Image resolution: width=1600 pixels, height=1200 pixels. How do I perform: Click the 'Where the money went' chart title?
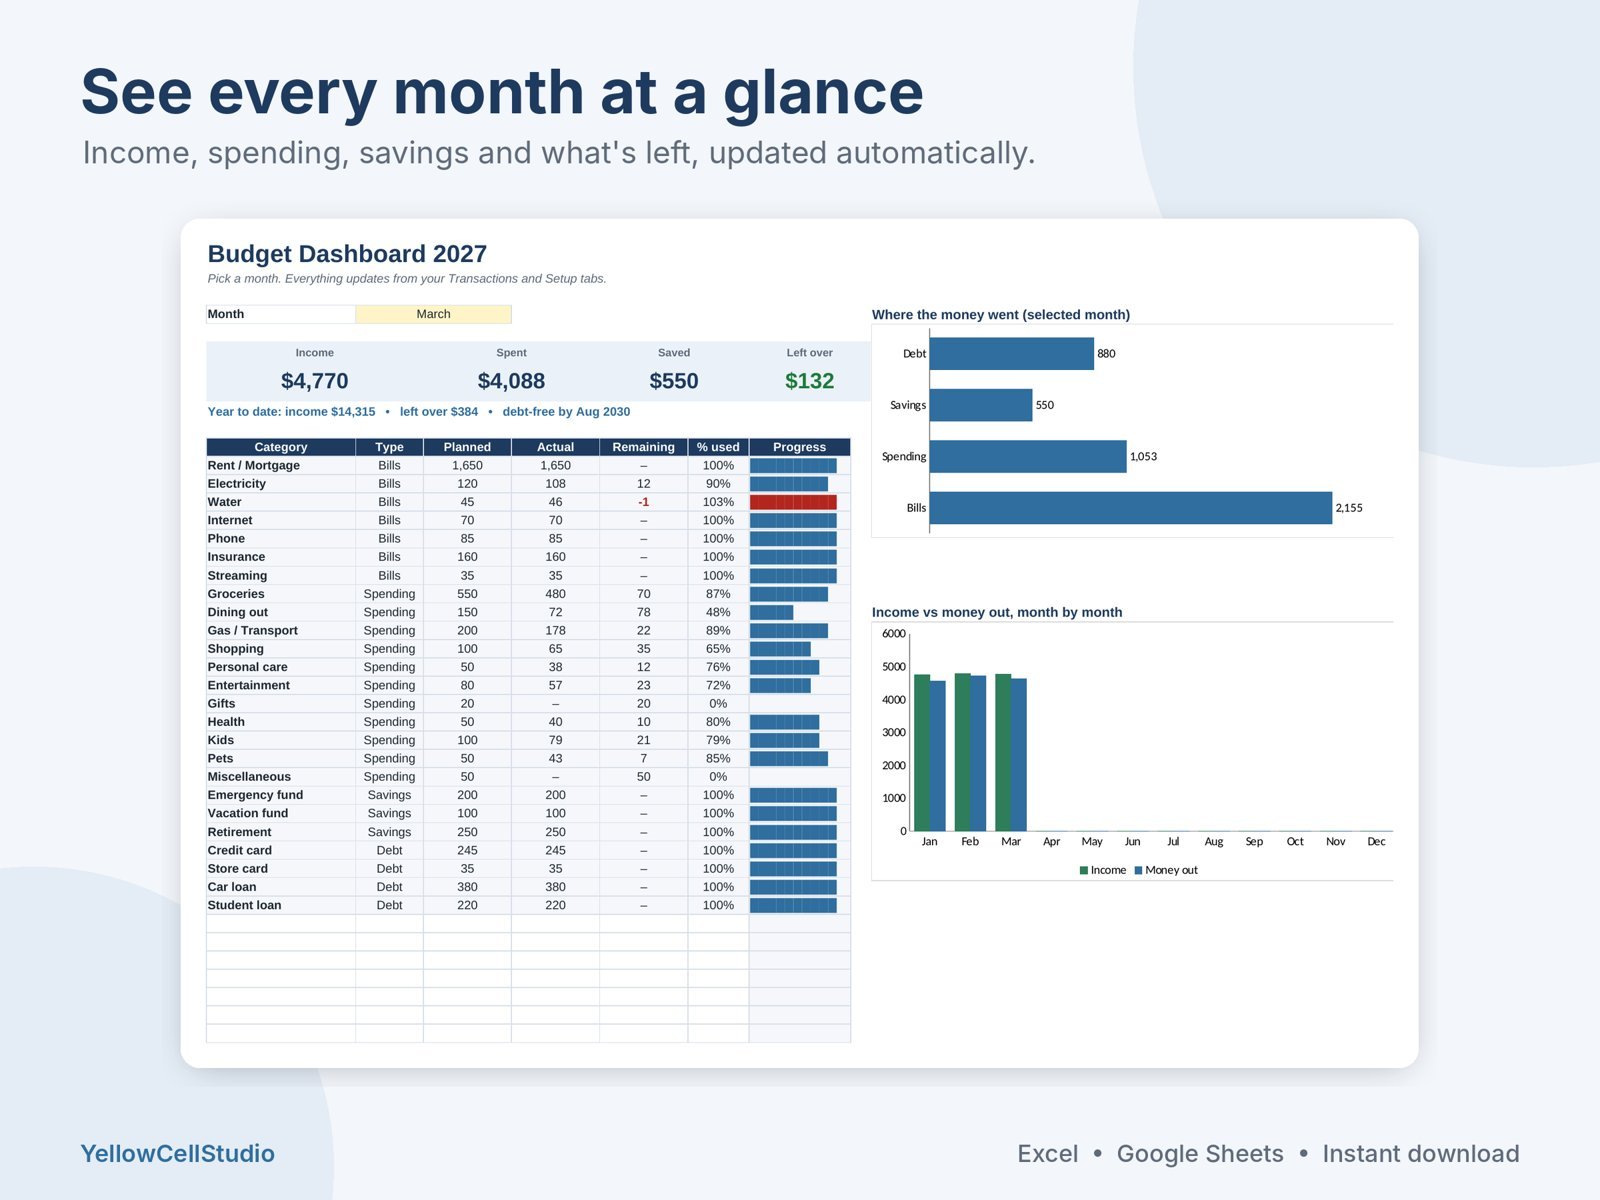1001,315
